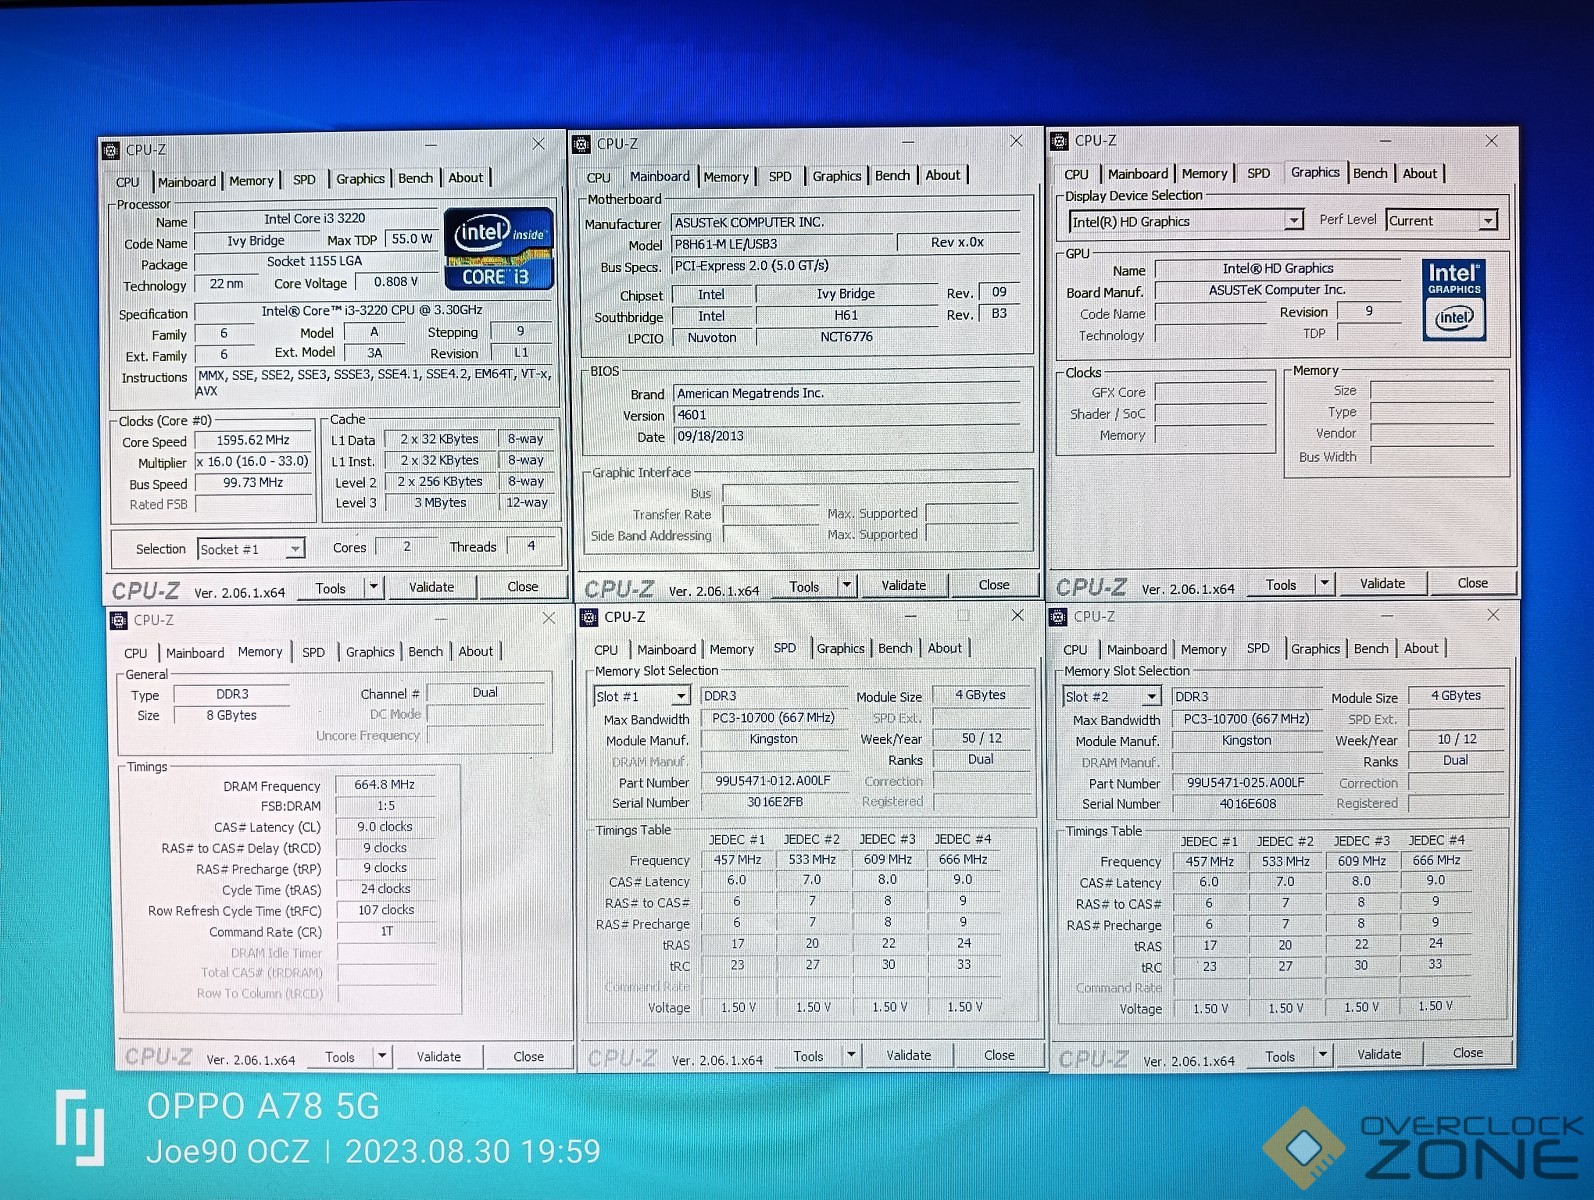Click the CAS# Latency (CL) value 9.0 clocks

tap(385, 827)
